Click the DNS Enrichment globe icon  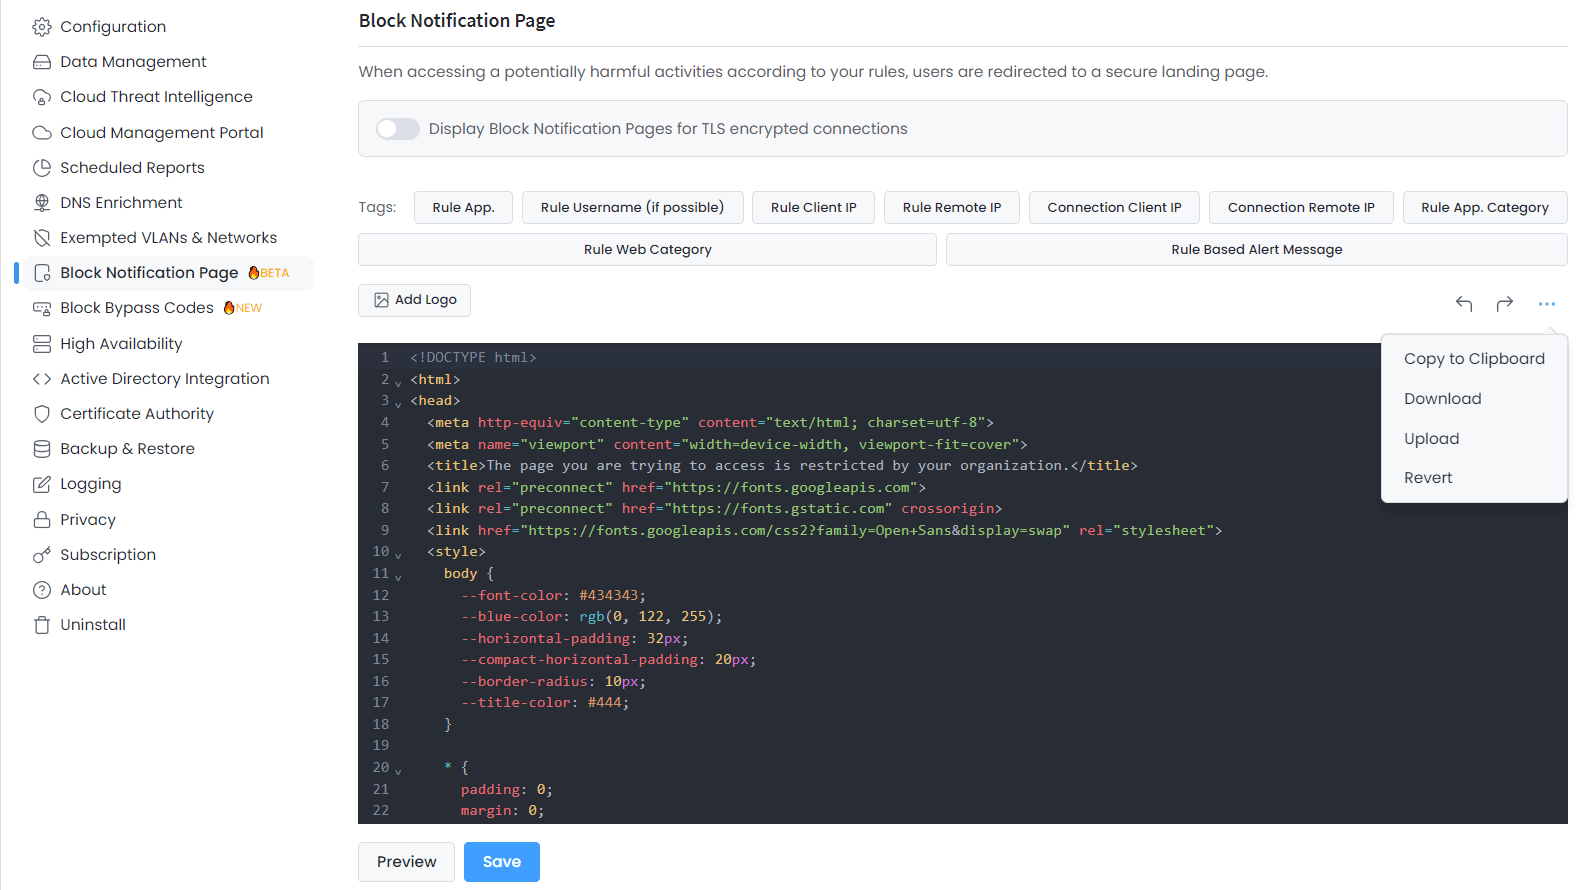(42, 203)
